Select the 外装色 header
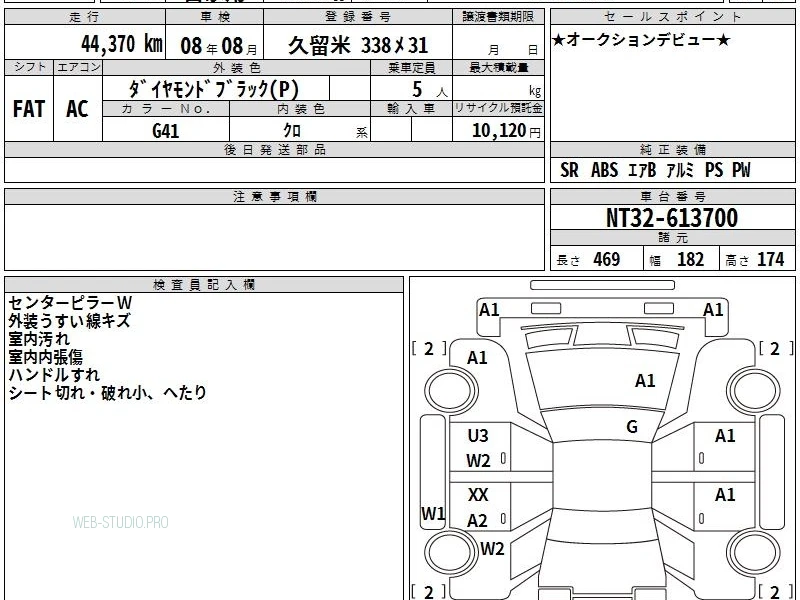This screenshot has height=600, width=800. point(236,67)
